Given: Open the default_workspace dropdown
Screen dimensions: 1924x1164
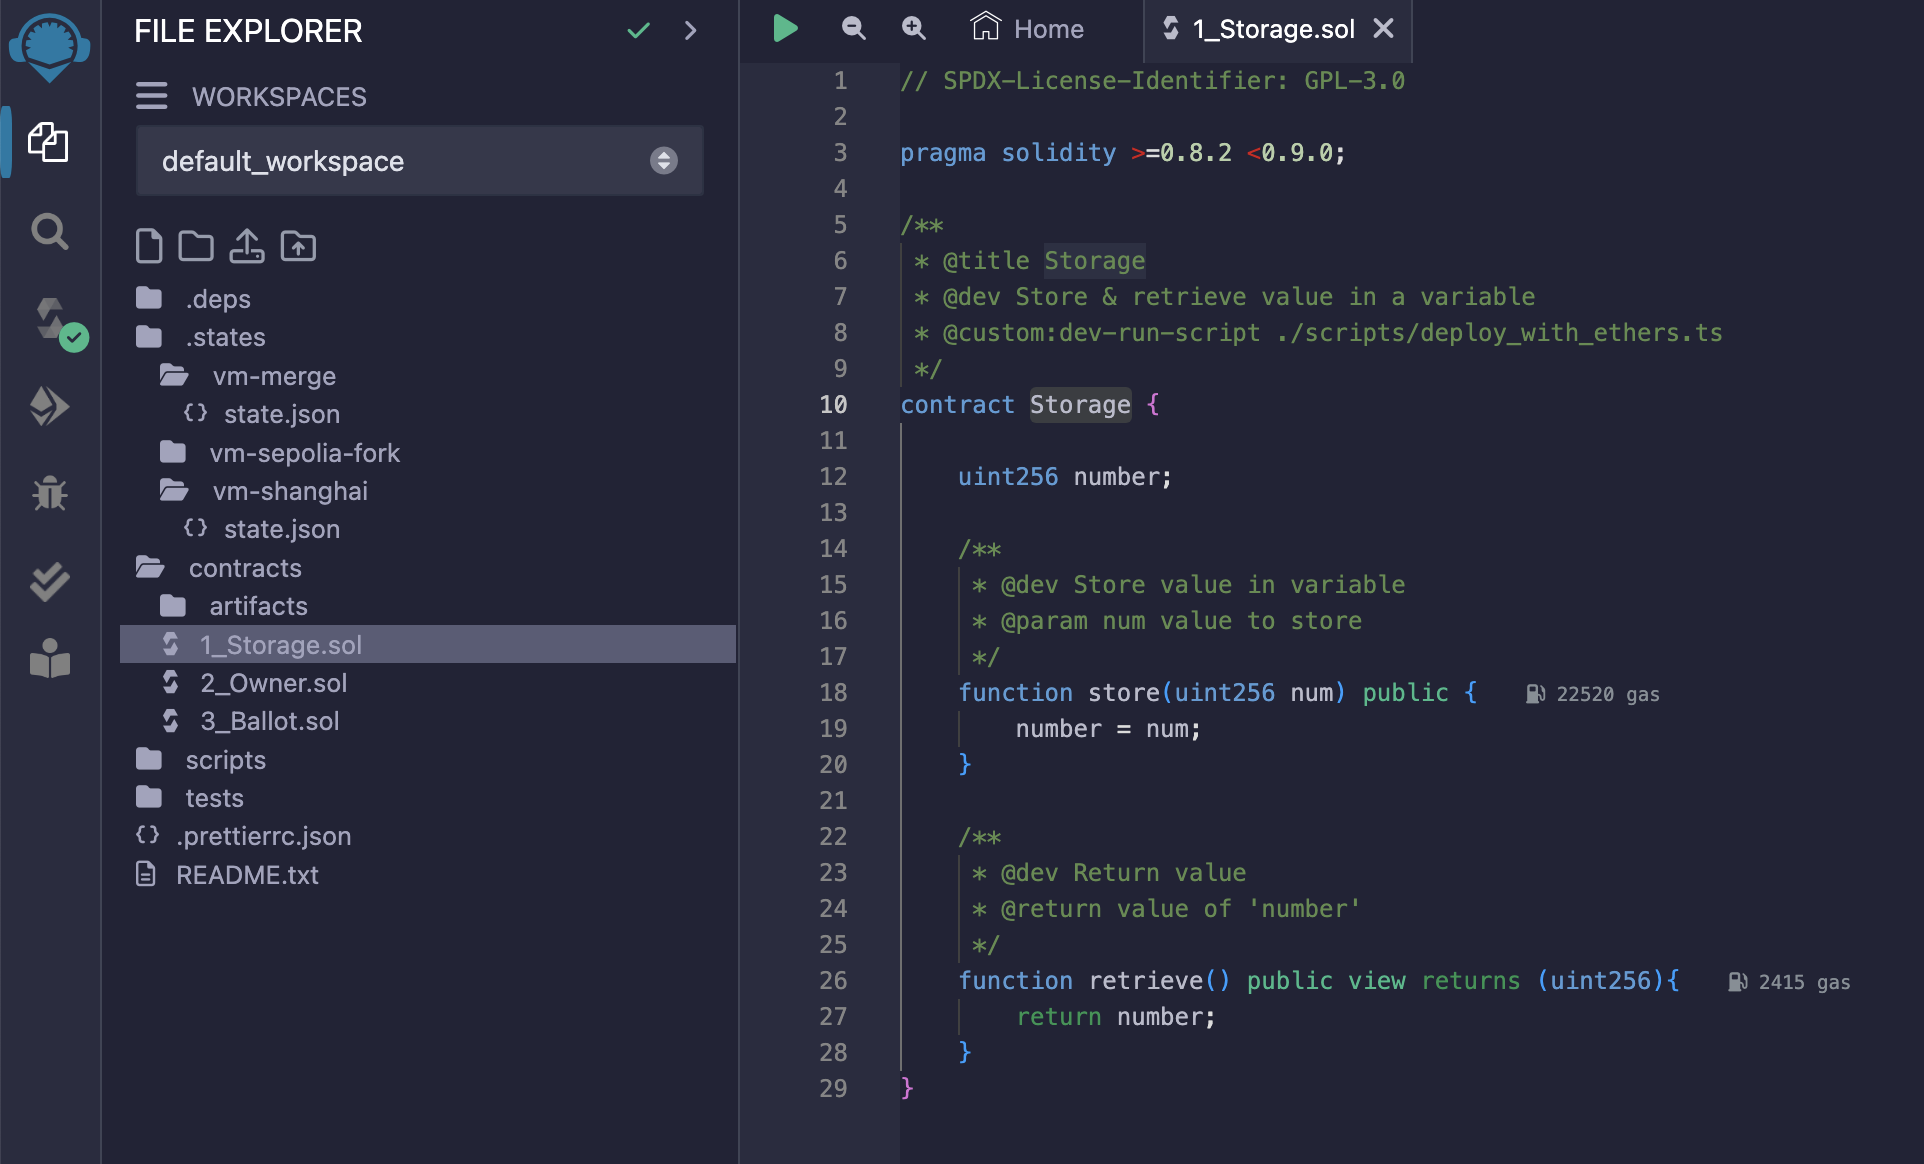Looking at the screenshot, I should click(420, 161).
